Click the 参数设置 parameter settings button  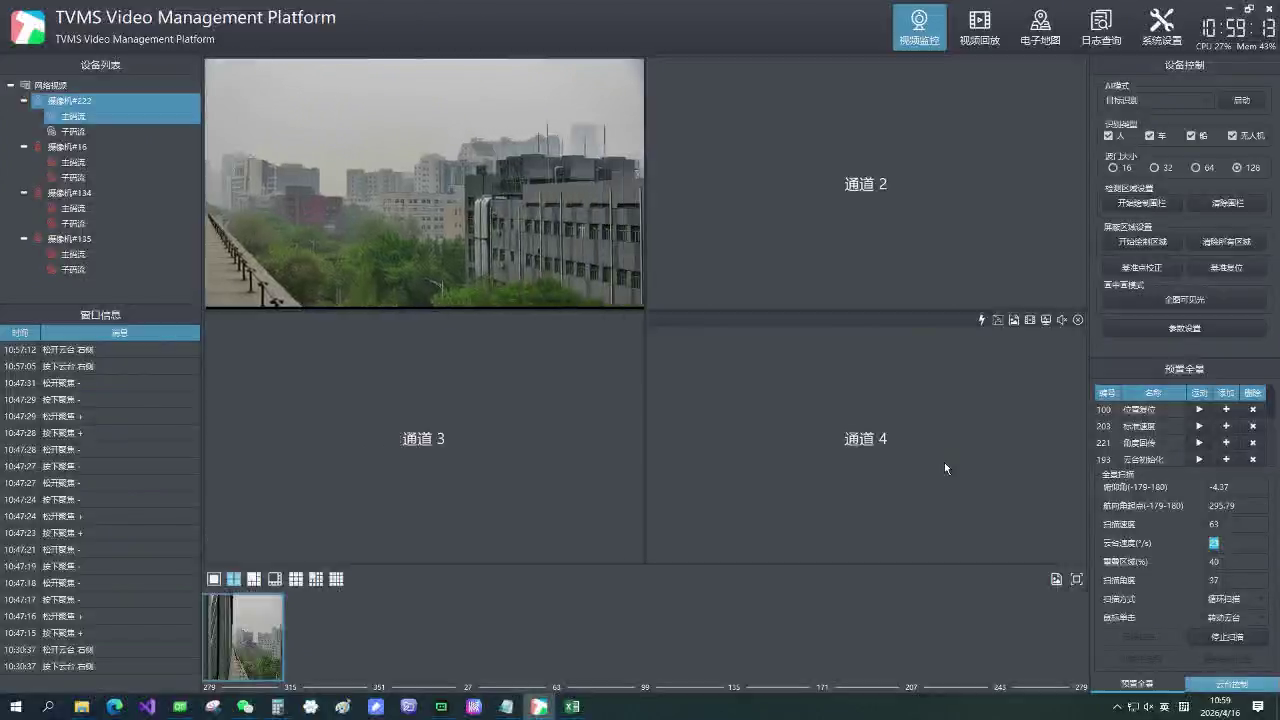click(1184, 328)
